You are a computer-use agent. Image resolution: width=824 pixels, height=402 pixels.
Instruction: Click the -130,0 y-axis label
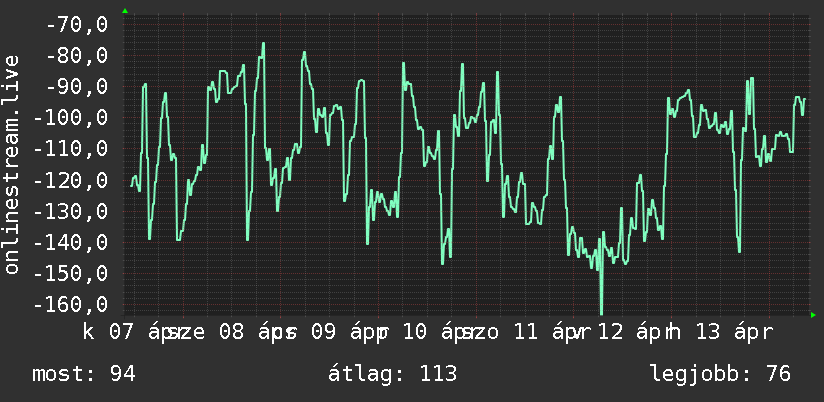71,211
